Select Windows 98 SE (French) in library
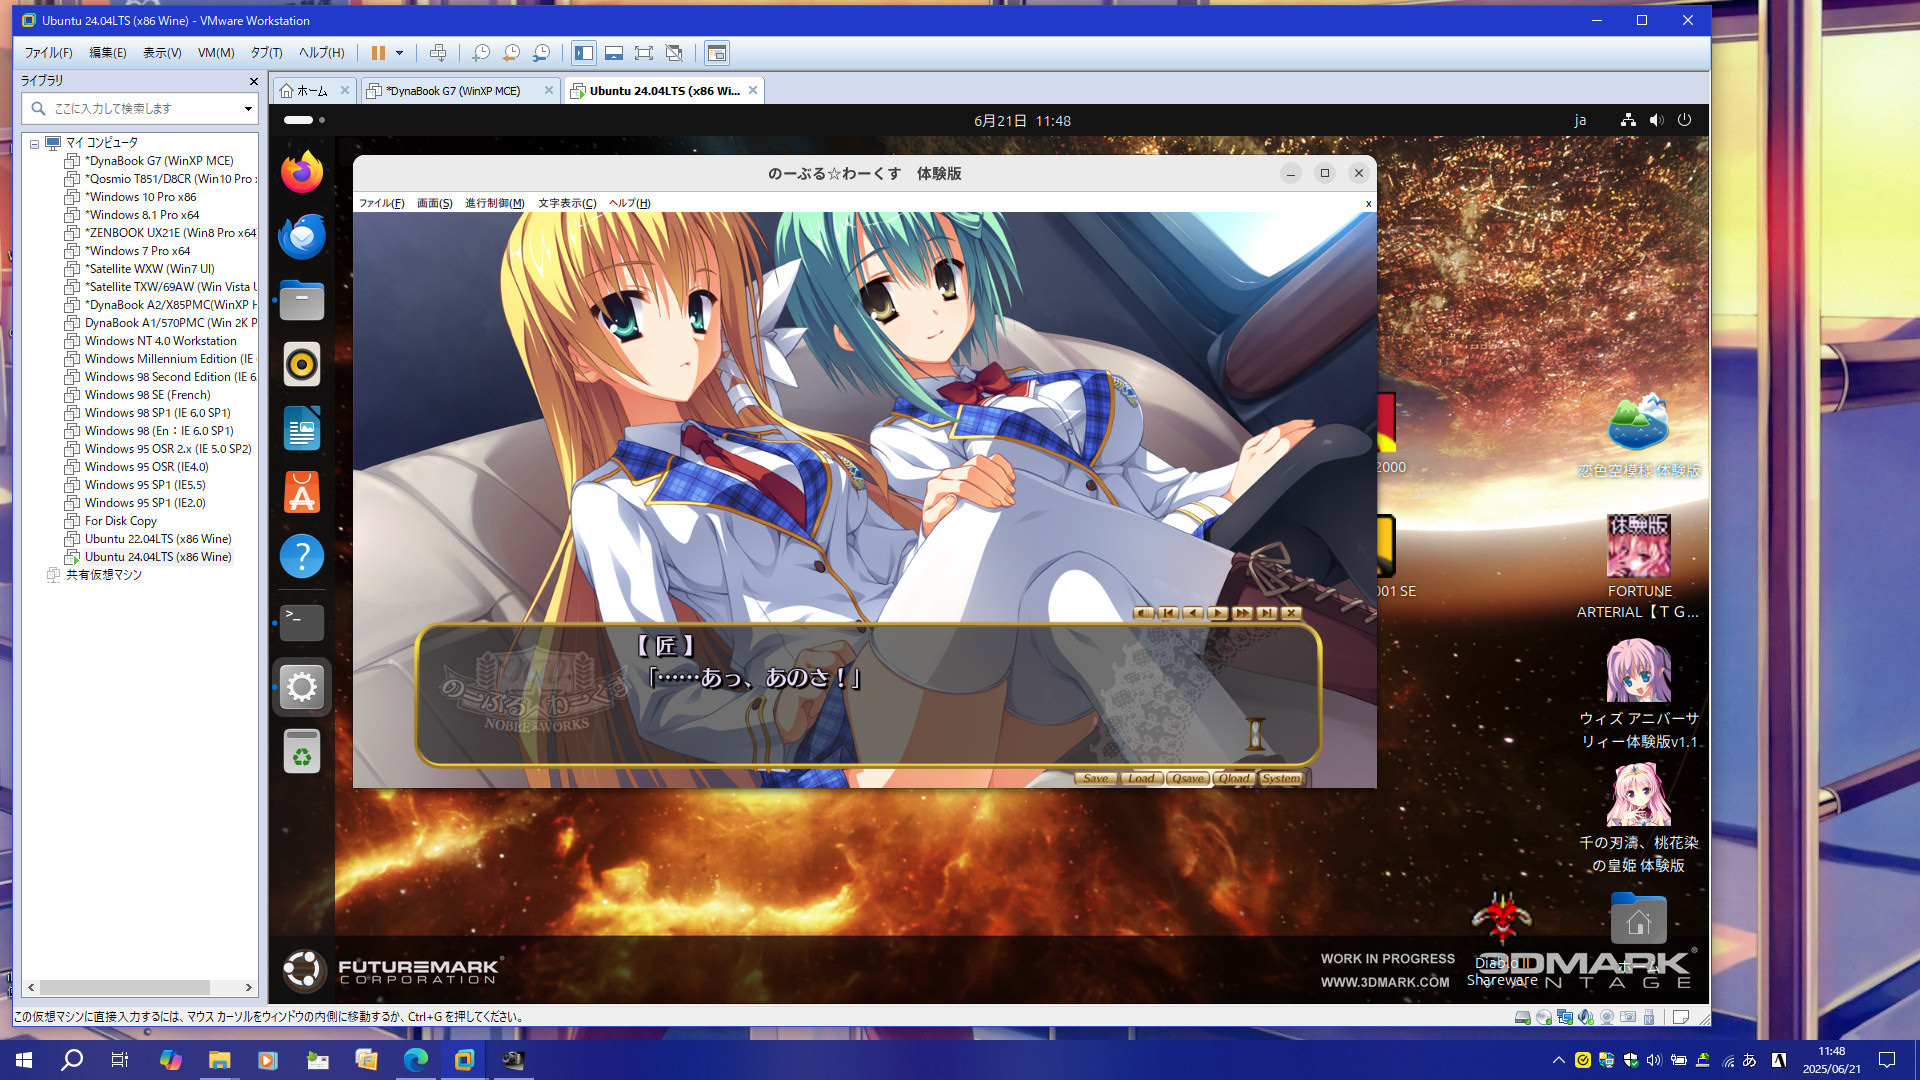Screen dimensions: 1920x1080 tap(147, 395)
